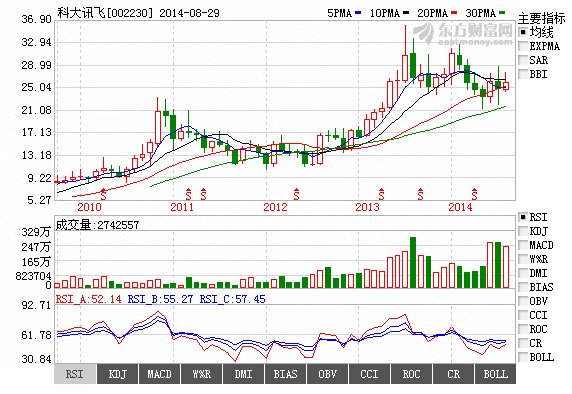The image size is (572, 394).
Task: Check the CR side indicator option
Action: pyautogui.click(x=523, y=343)
